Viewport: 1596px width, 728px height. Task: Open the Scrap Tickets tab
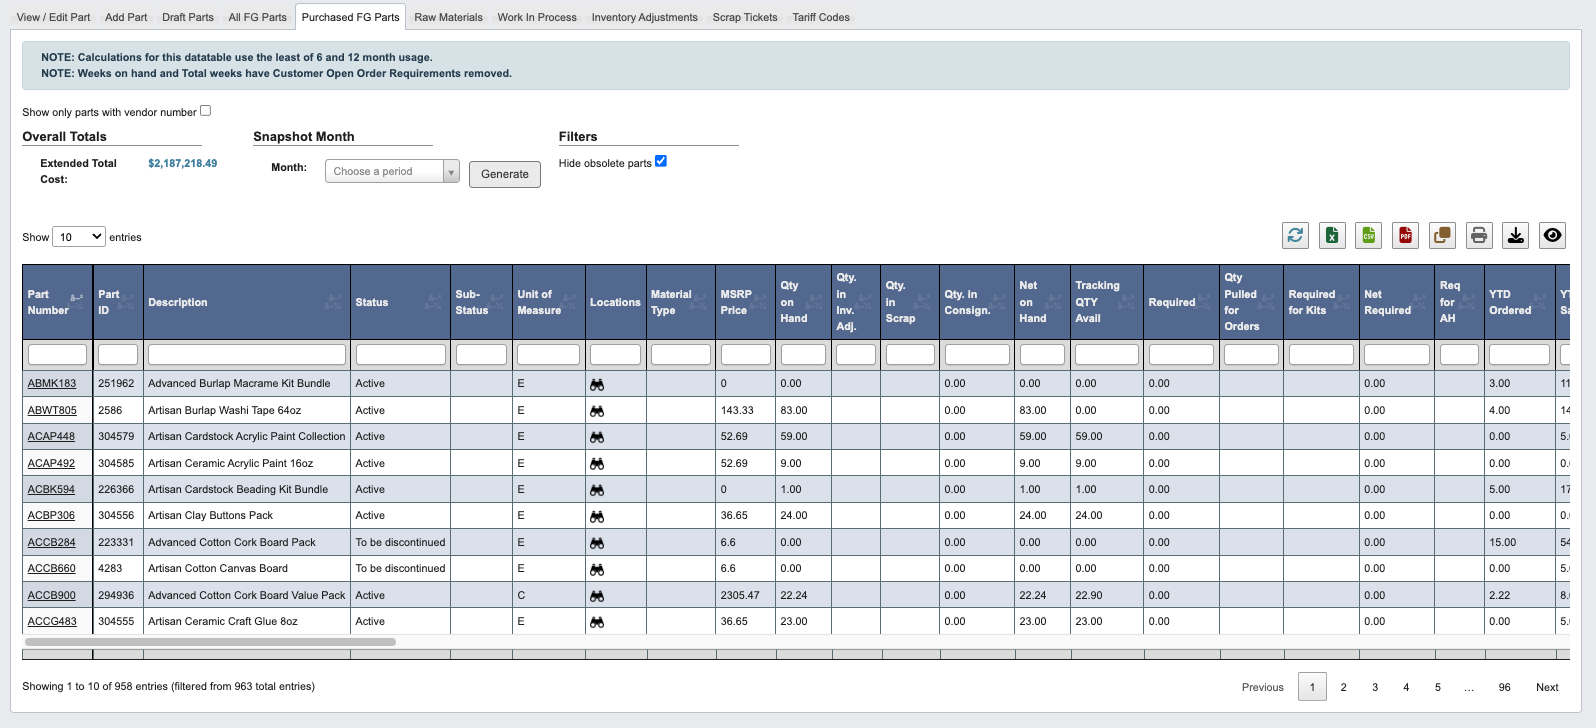(744, 17)
